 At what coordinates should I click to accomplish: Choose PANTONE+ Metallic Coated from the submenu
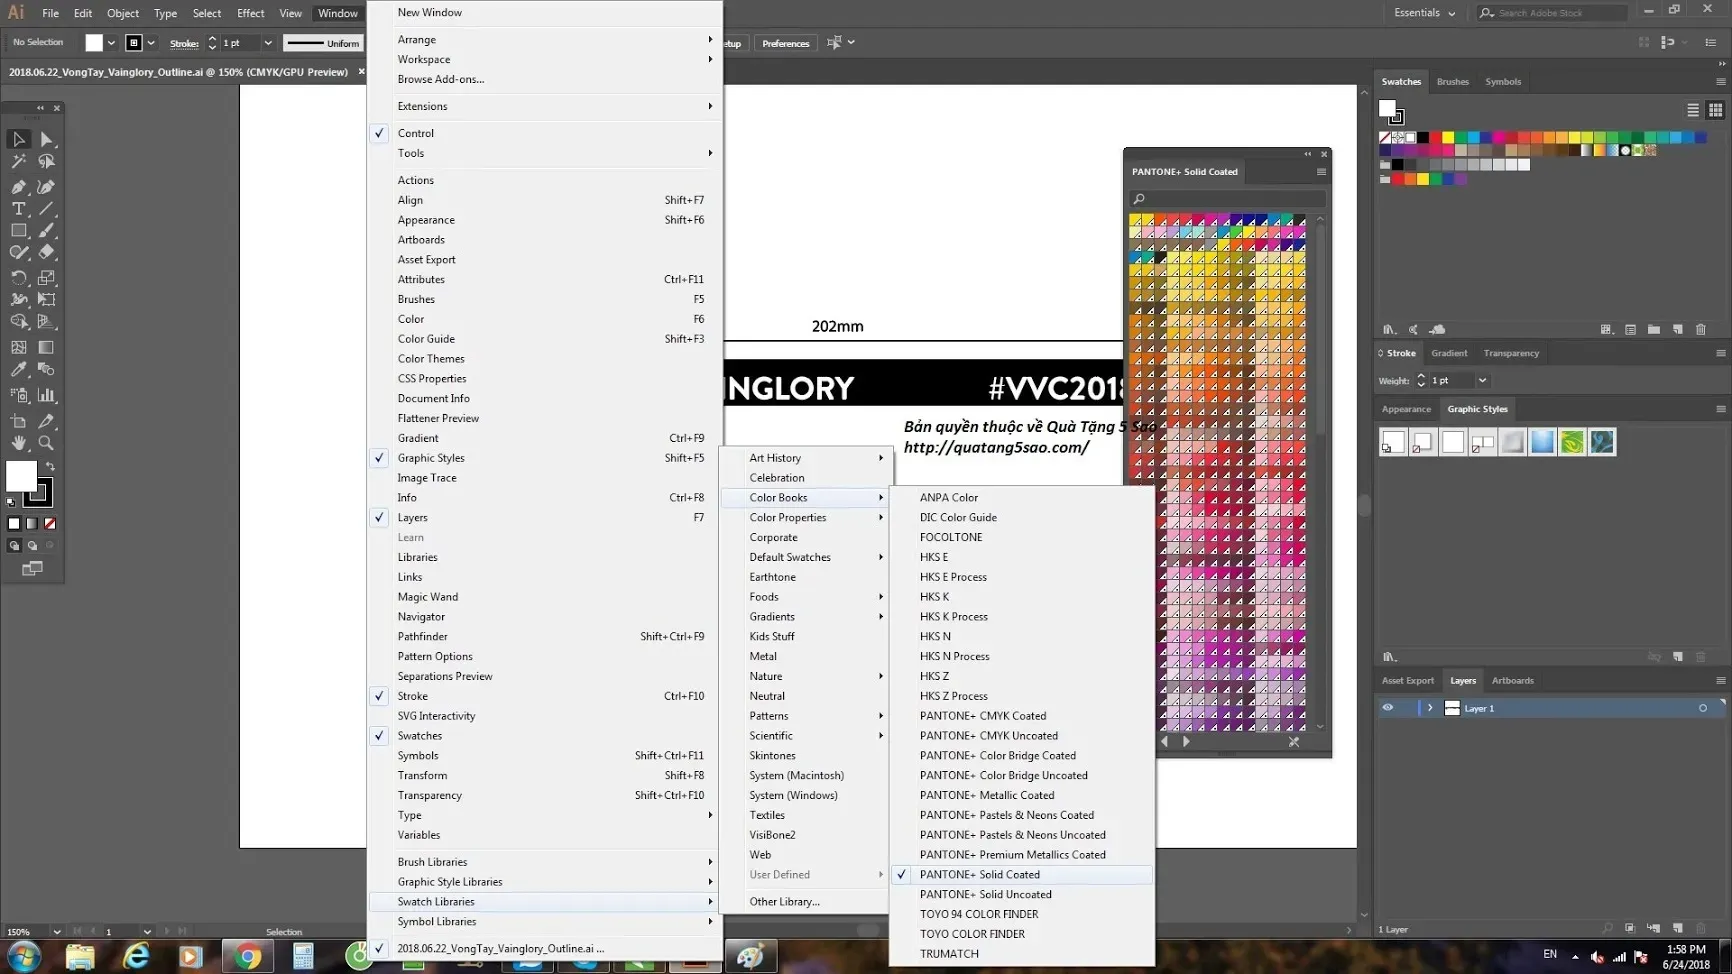click(988, 794)
